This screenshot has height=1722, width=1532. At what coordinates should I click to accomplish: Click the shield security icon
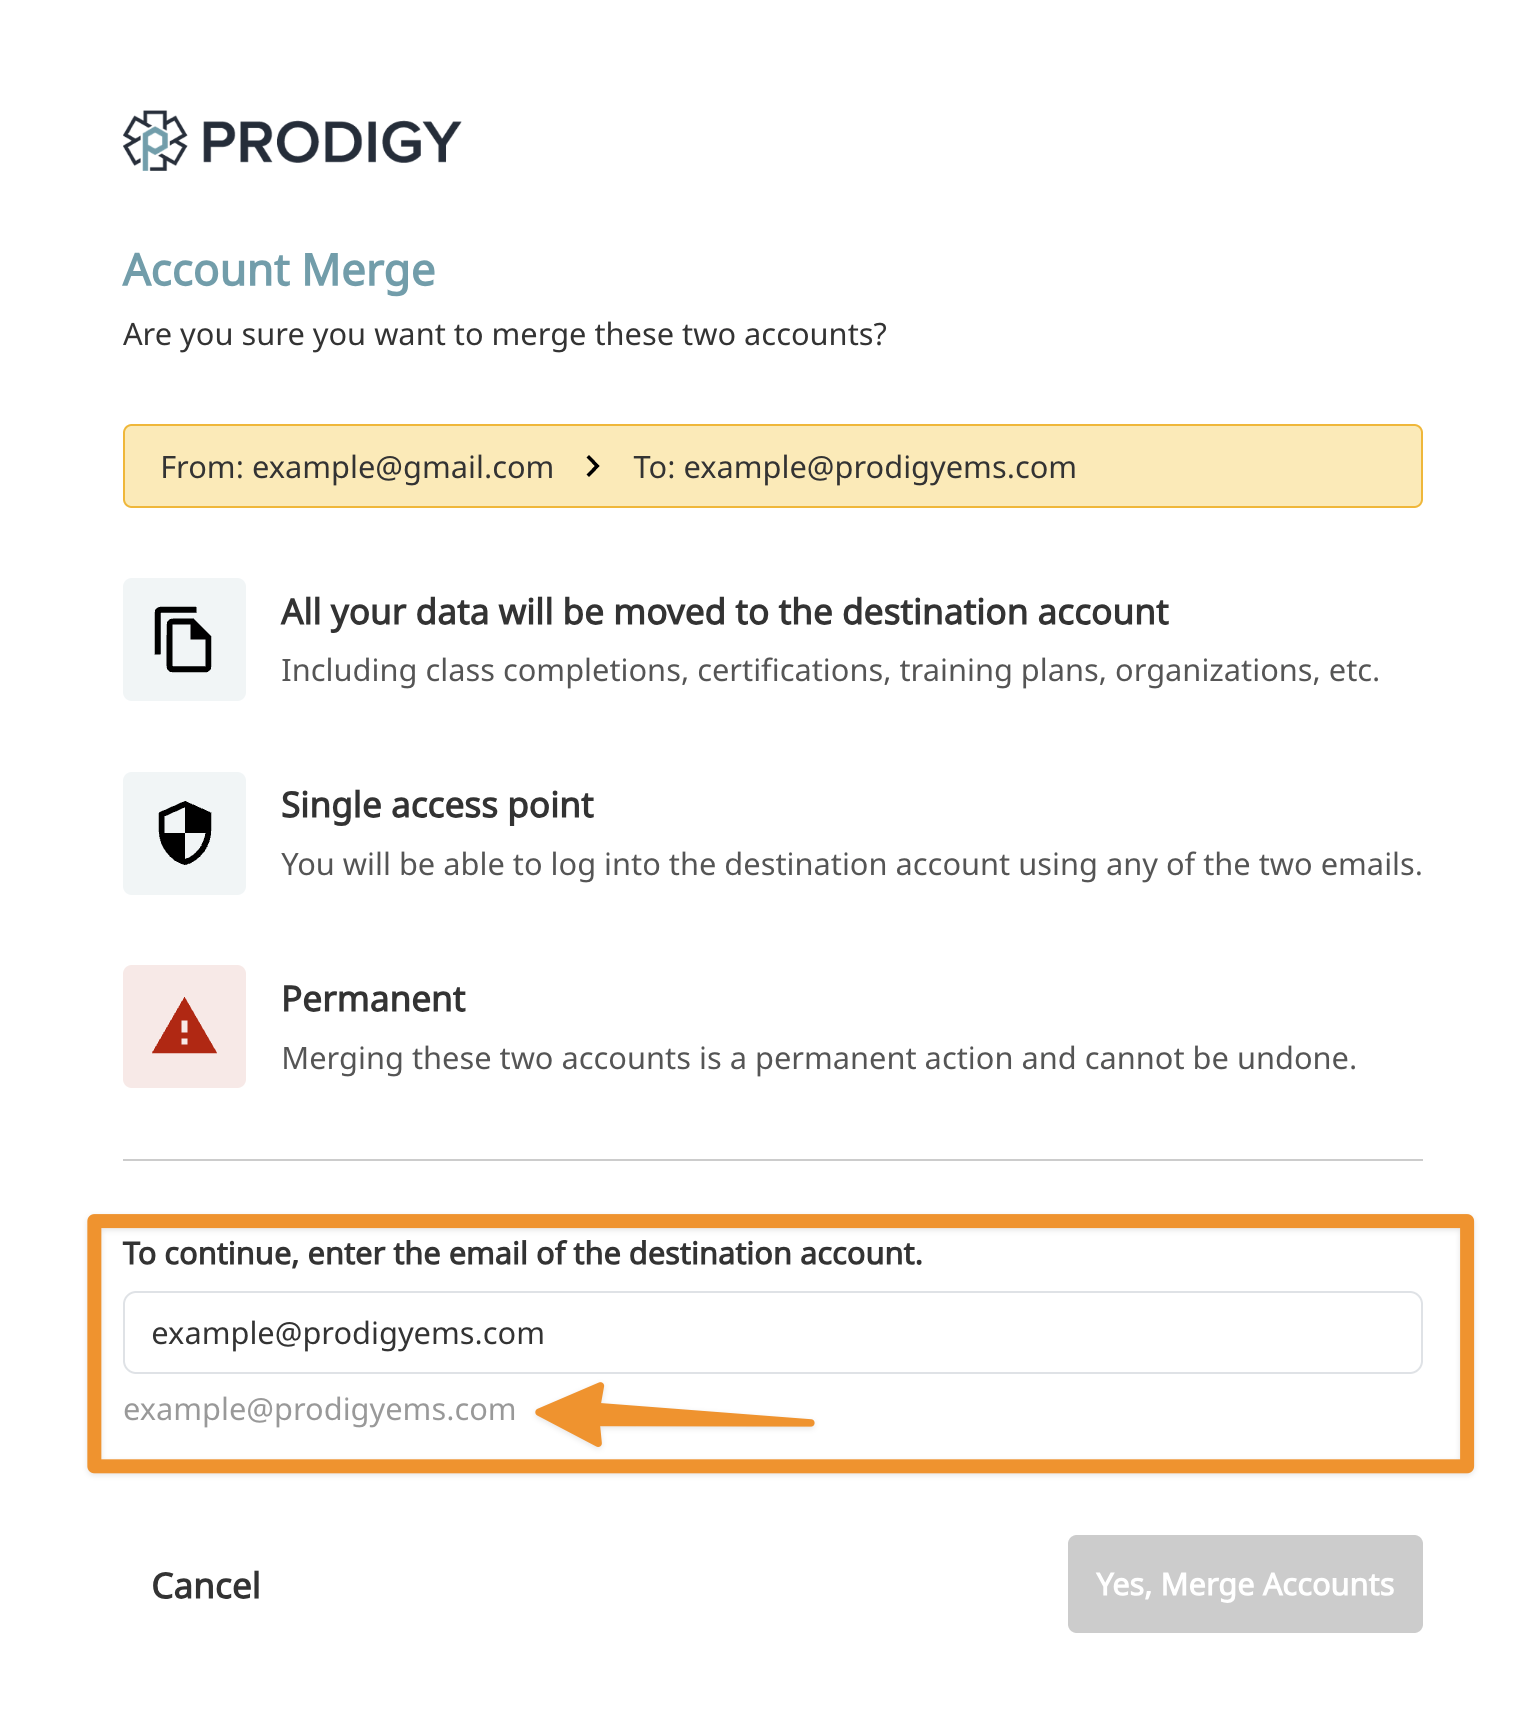185,833
